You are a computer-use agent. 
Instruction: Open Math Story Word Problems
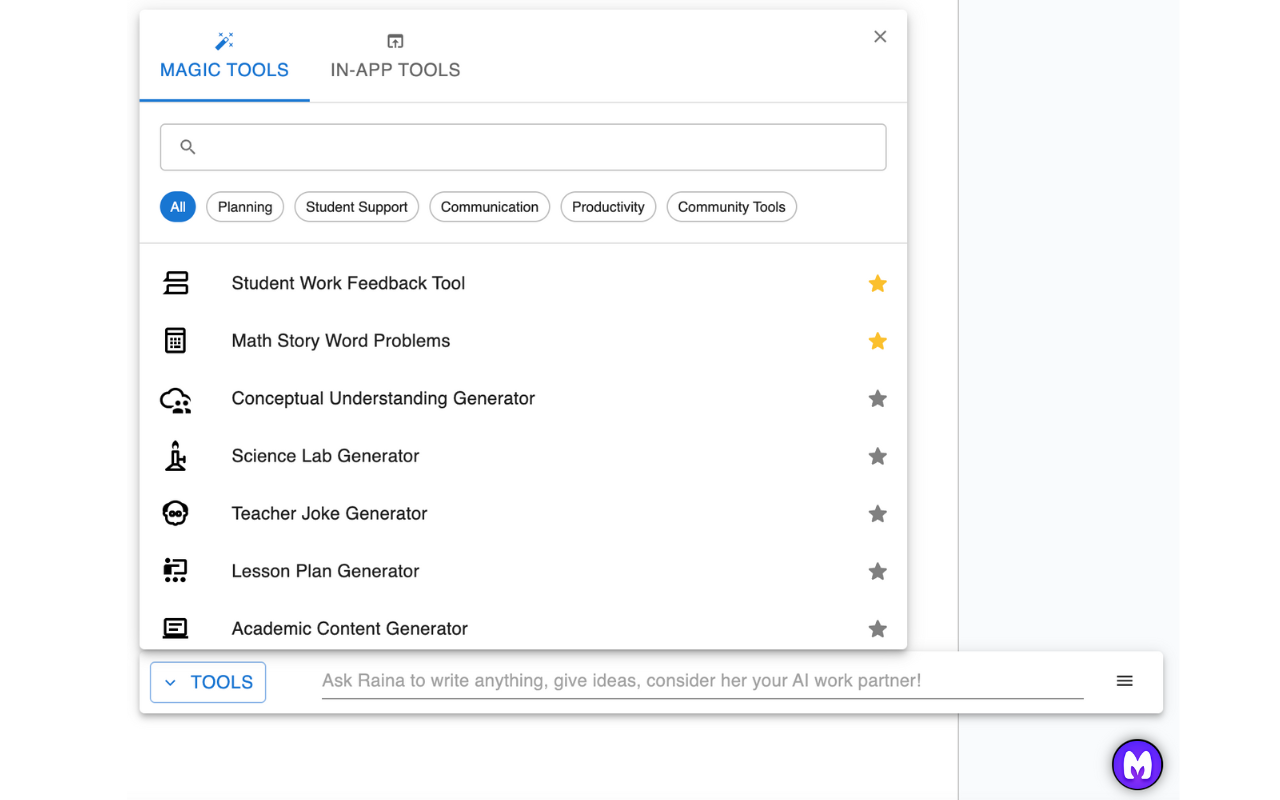341,341
